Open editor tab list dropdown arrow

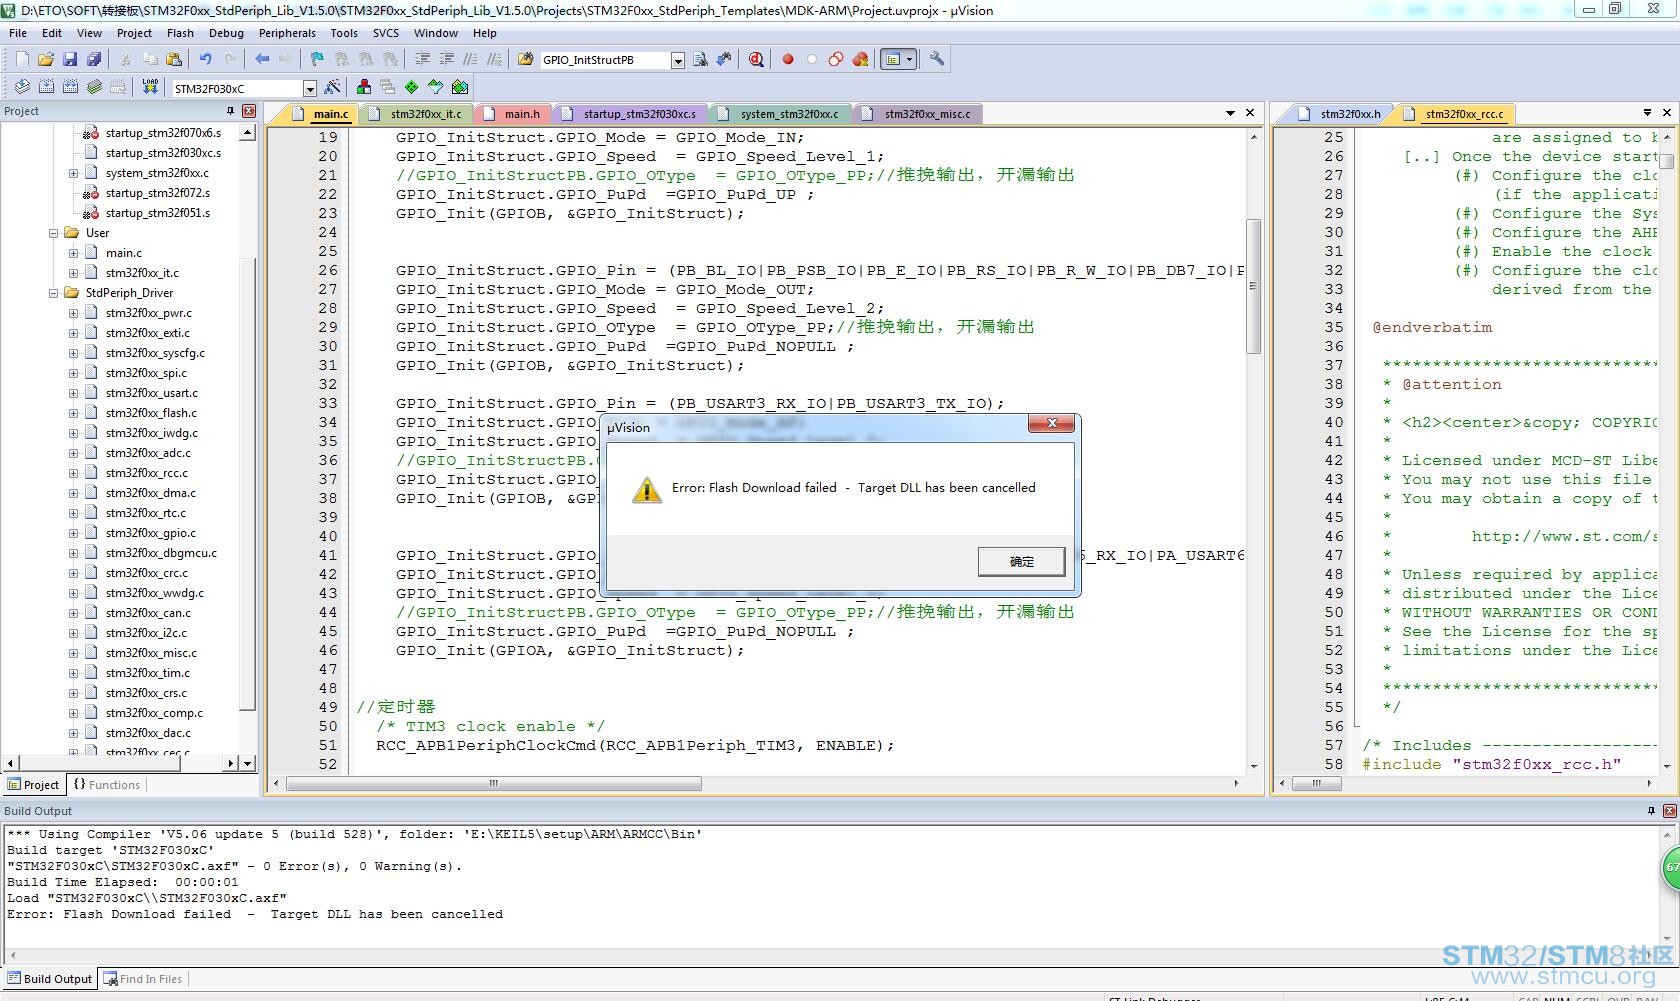(1230, 113)
